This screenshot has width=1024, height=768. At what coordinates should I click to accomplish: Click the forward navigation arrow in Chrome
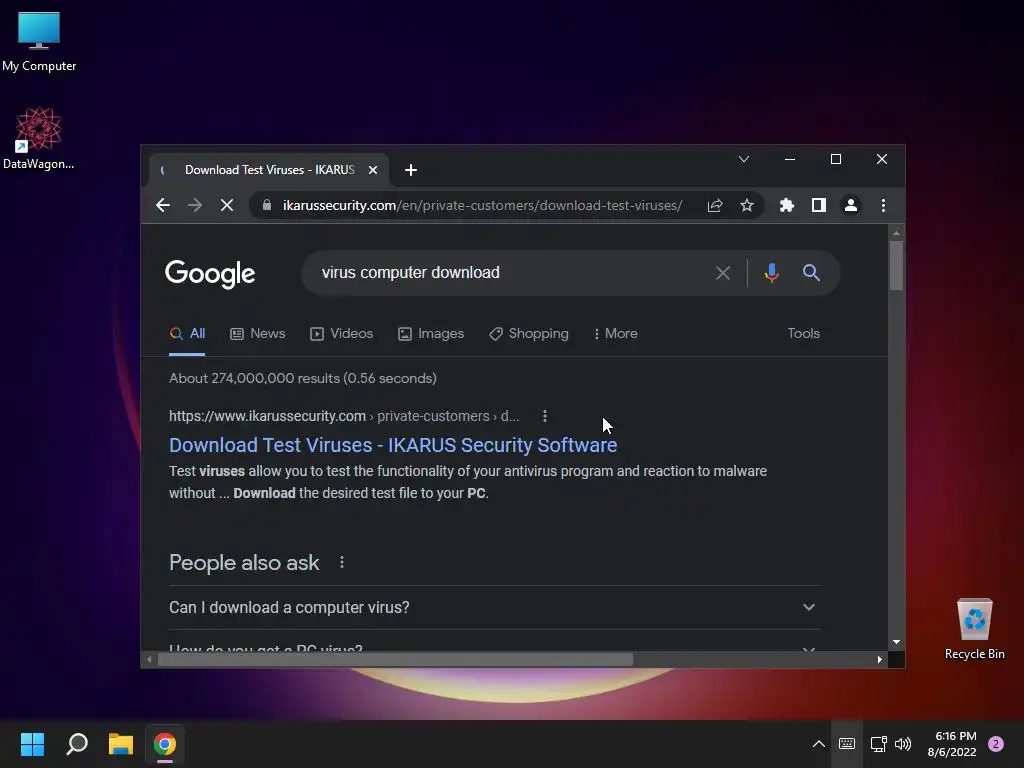[x=195, y=205]
